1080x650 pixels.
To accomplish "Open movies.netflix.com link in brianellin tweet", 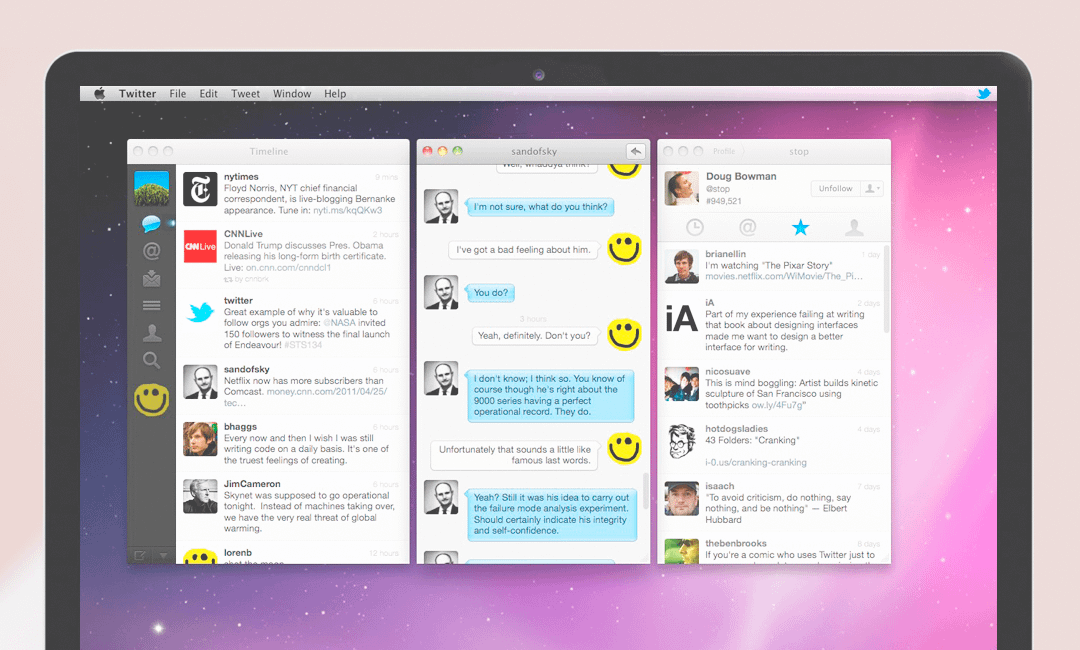I will coord(784,276).
